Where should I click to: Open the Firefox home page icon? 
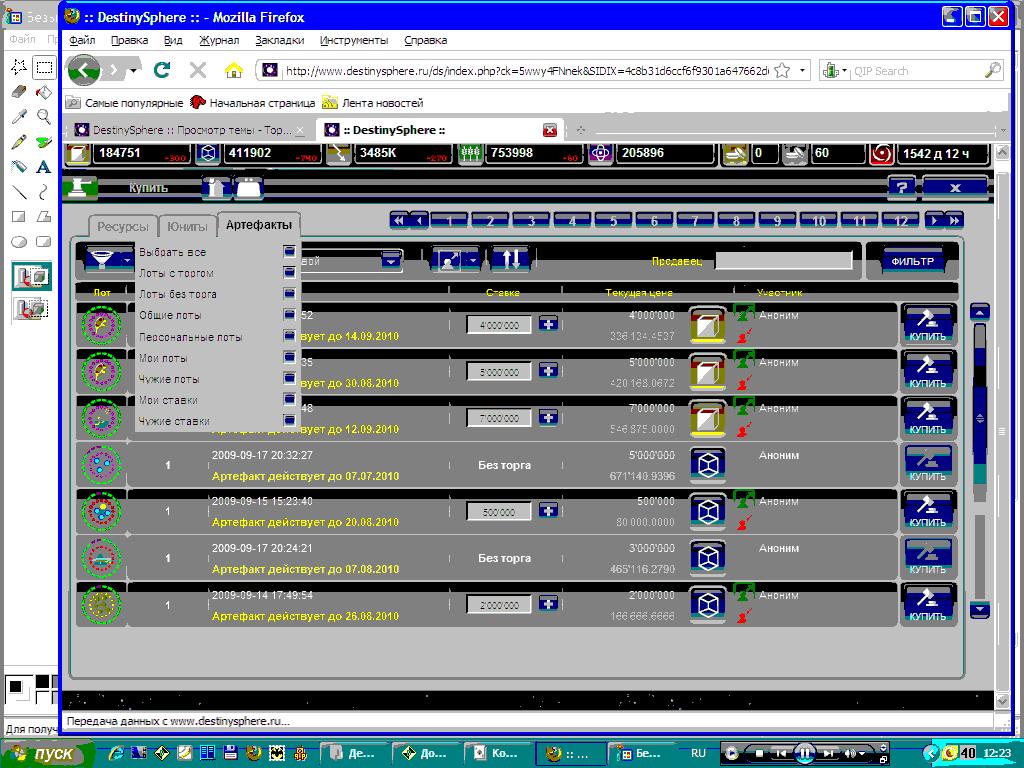[x=233, y=70]
